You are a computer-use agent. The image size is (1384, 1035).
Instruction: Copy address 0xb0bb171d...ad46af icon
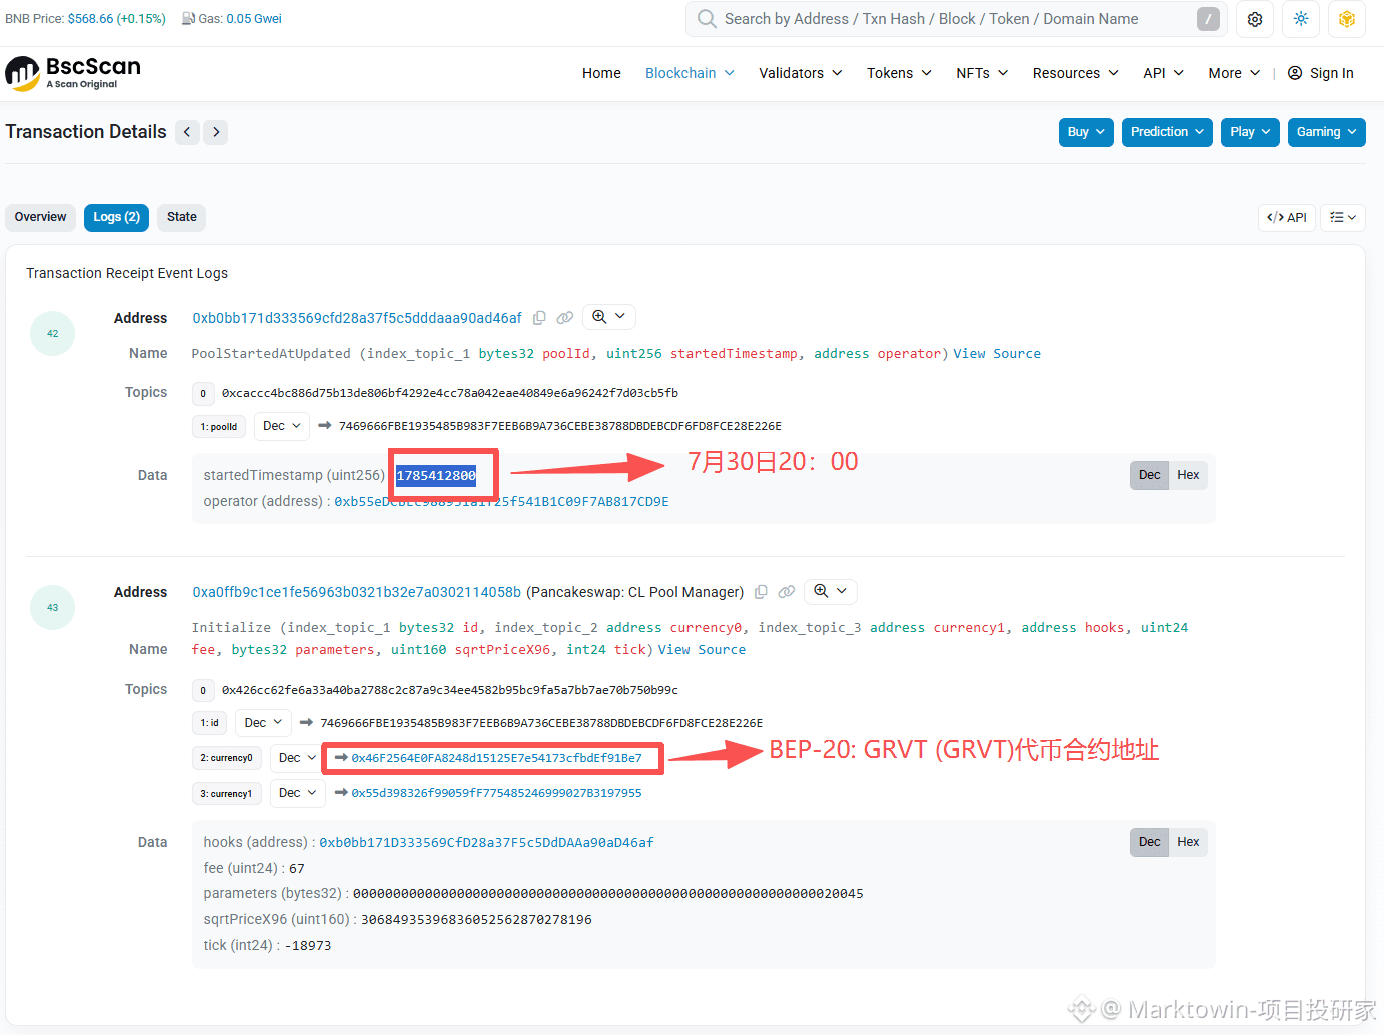click(539, 318)
